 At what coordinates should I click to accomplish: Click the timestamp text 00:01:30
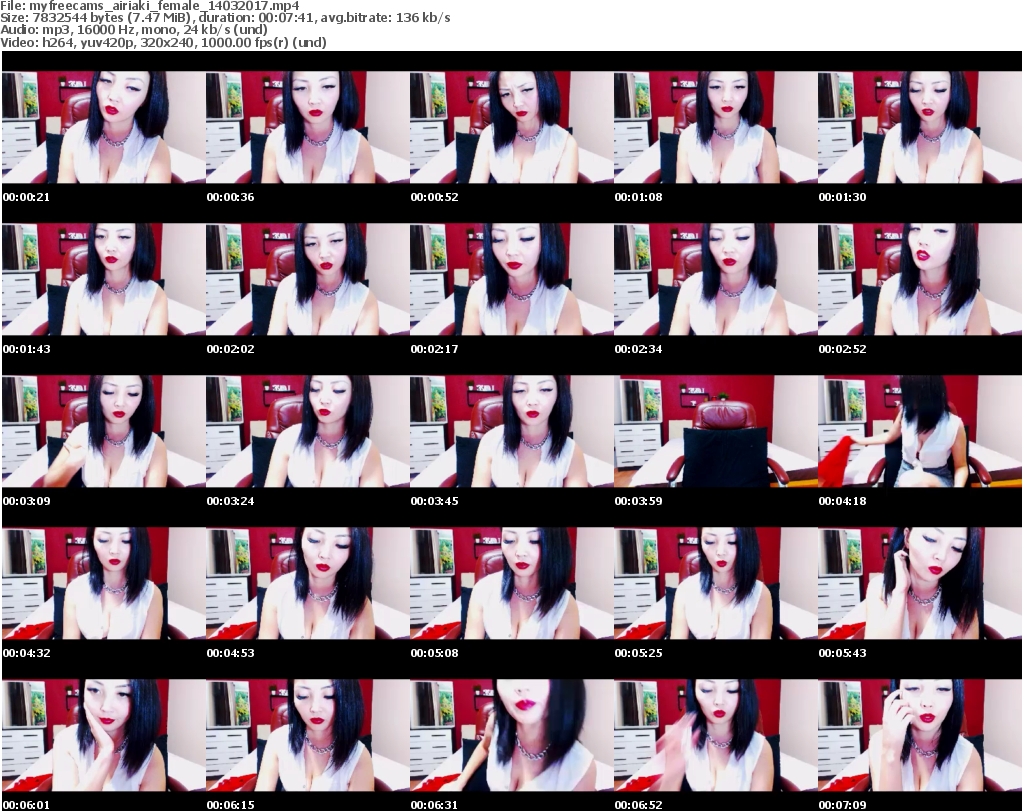tap(842, 197)
